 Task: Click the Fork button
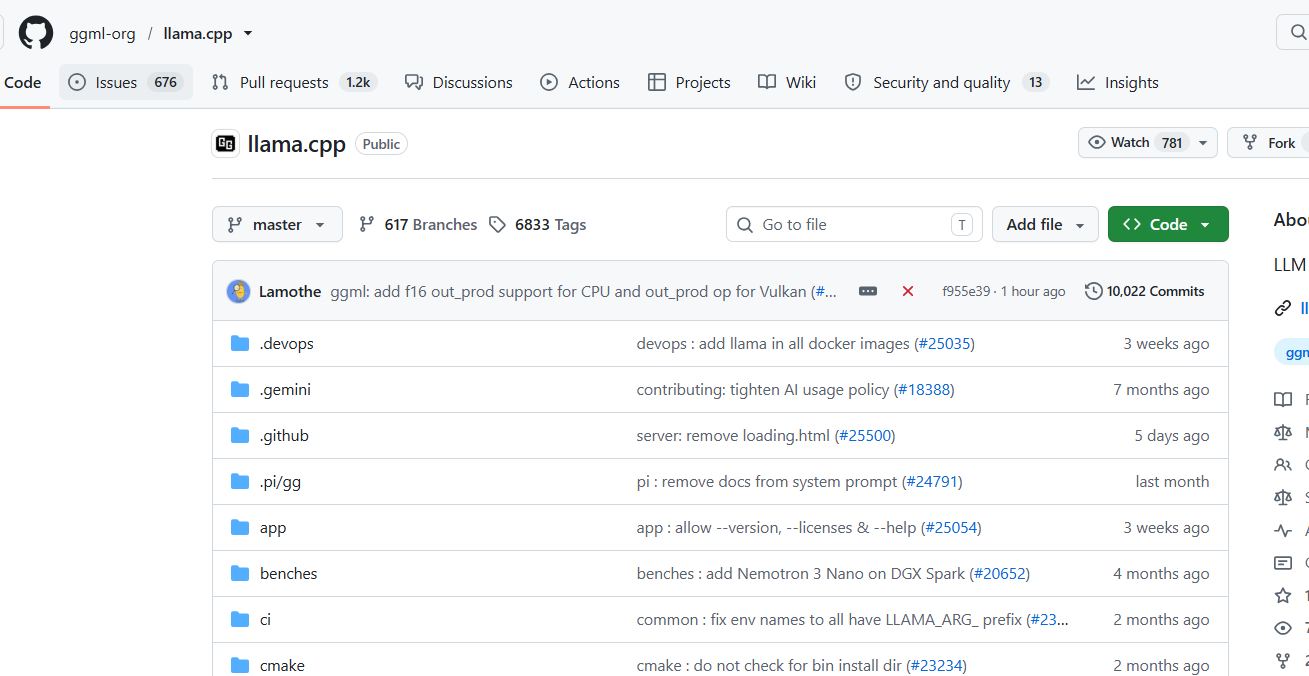(x=1270, y=143)
